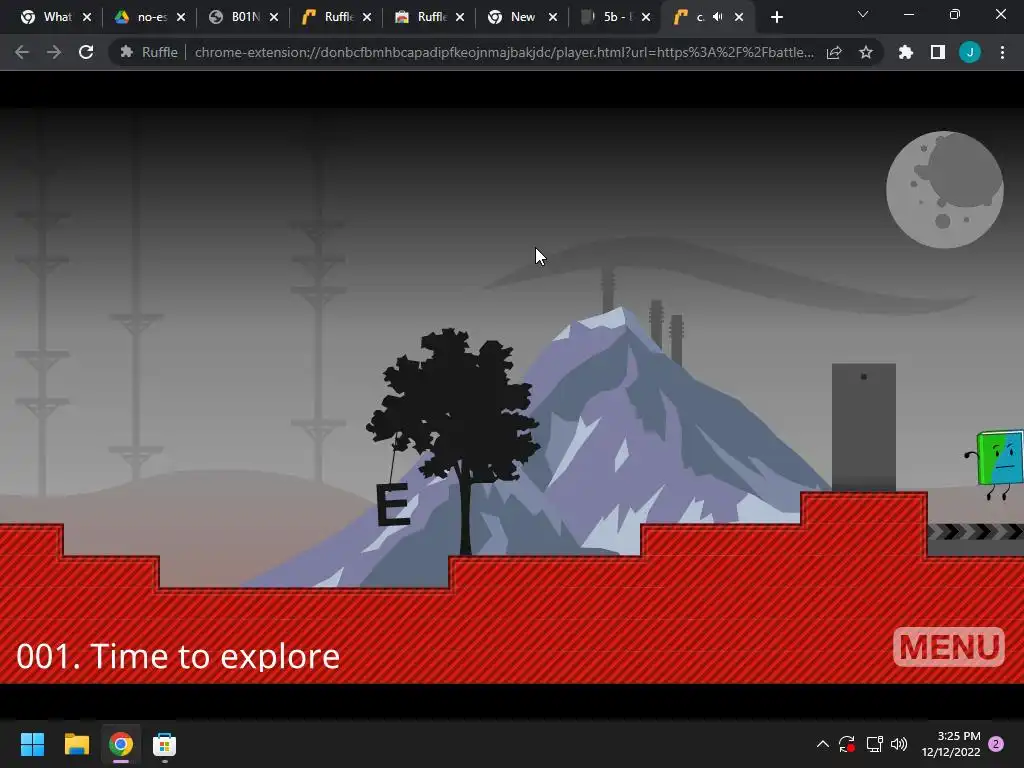The width and height of the screenshot is (1024, 768).
Task: Close the 'no-es' tab
Action: pos(181,18)
